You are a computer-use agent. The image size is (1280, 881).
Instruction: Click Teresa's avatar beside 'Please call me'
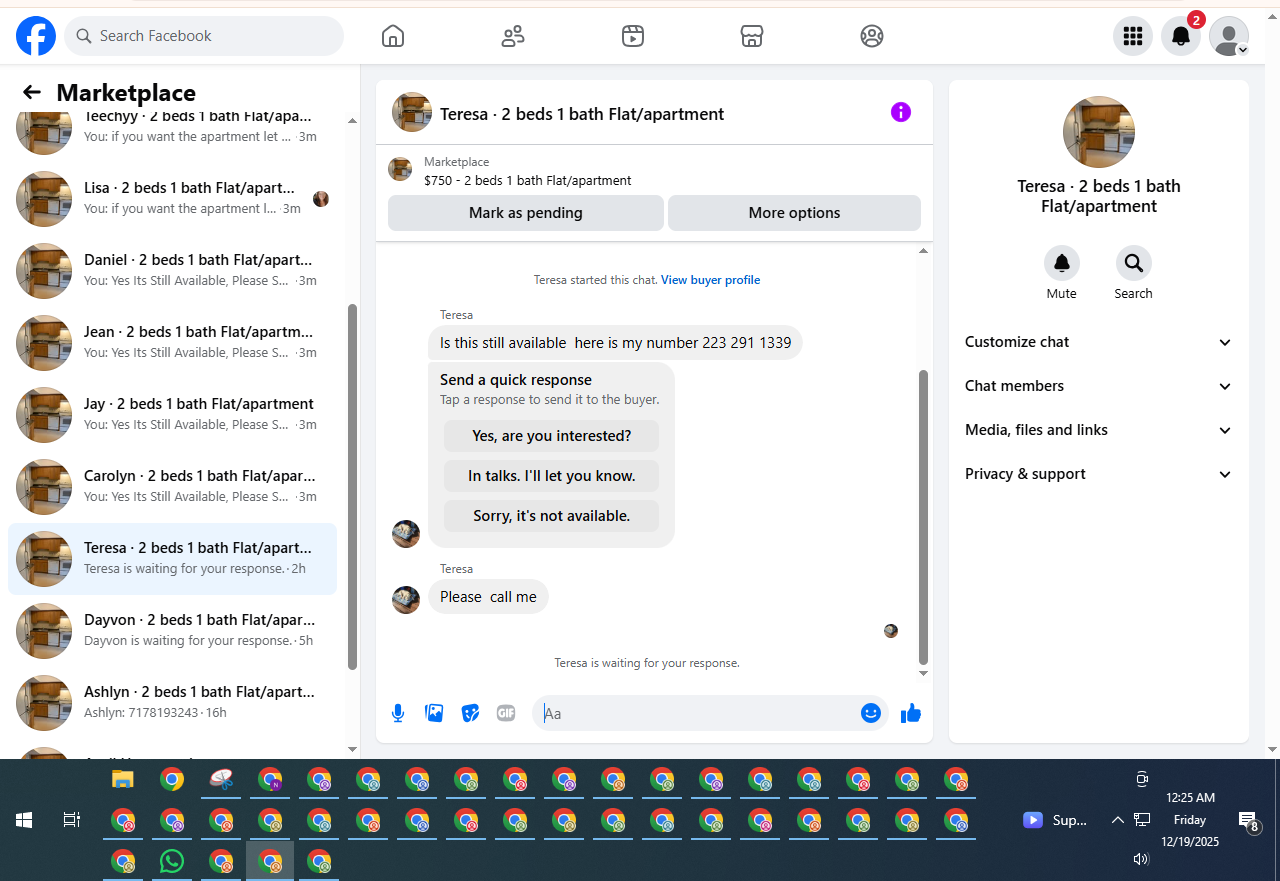pos(406,599)
